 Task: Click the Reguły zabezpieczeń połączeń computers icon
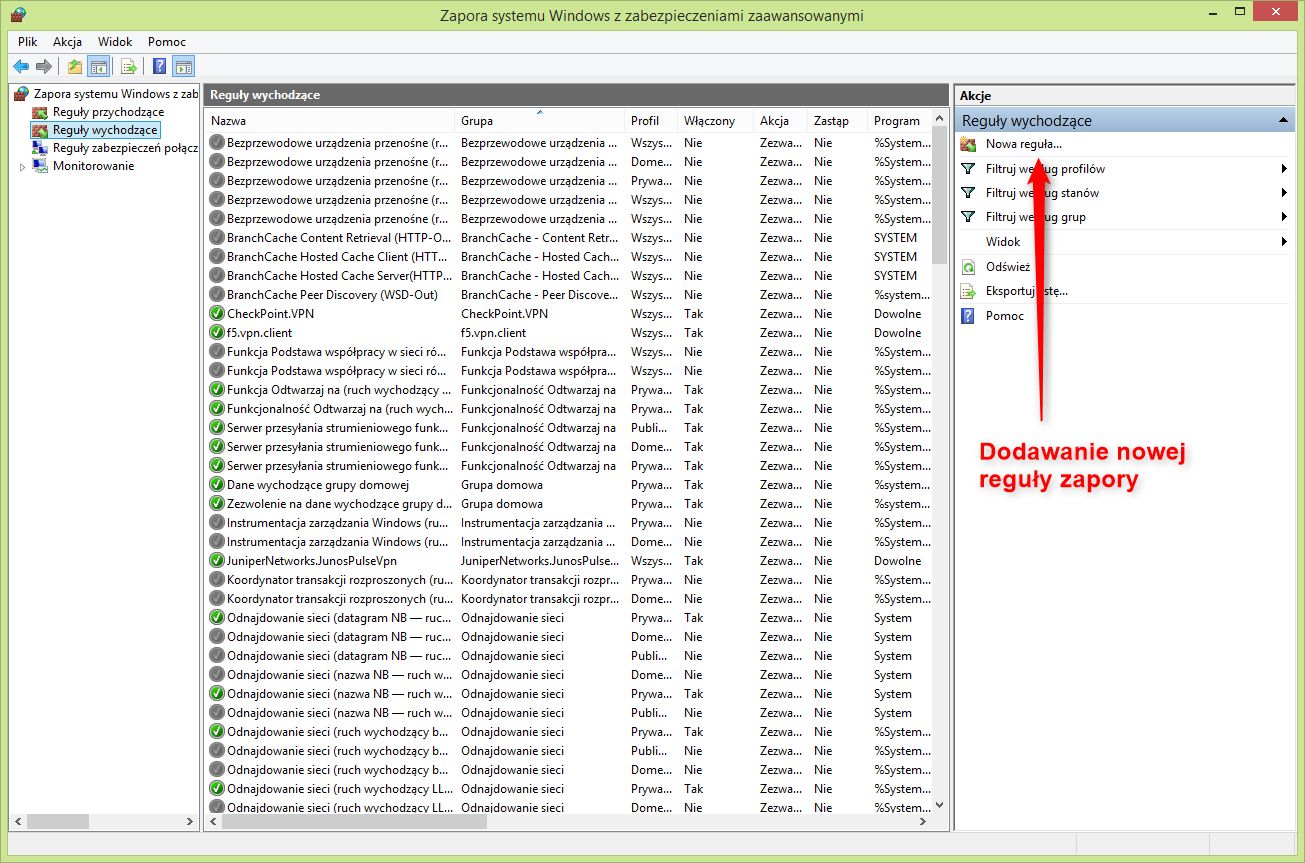click(40, 148)
